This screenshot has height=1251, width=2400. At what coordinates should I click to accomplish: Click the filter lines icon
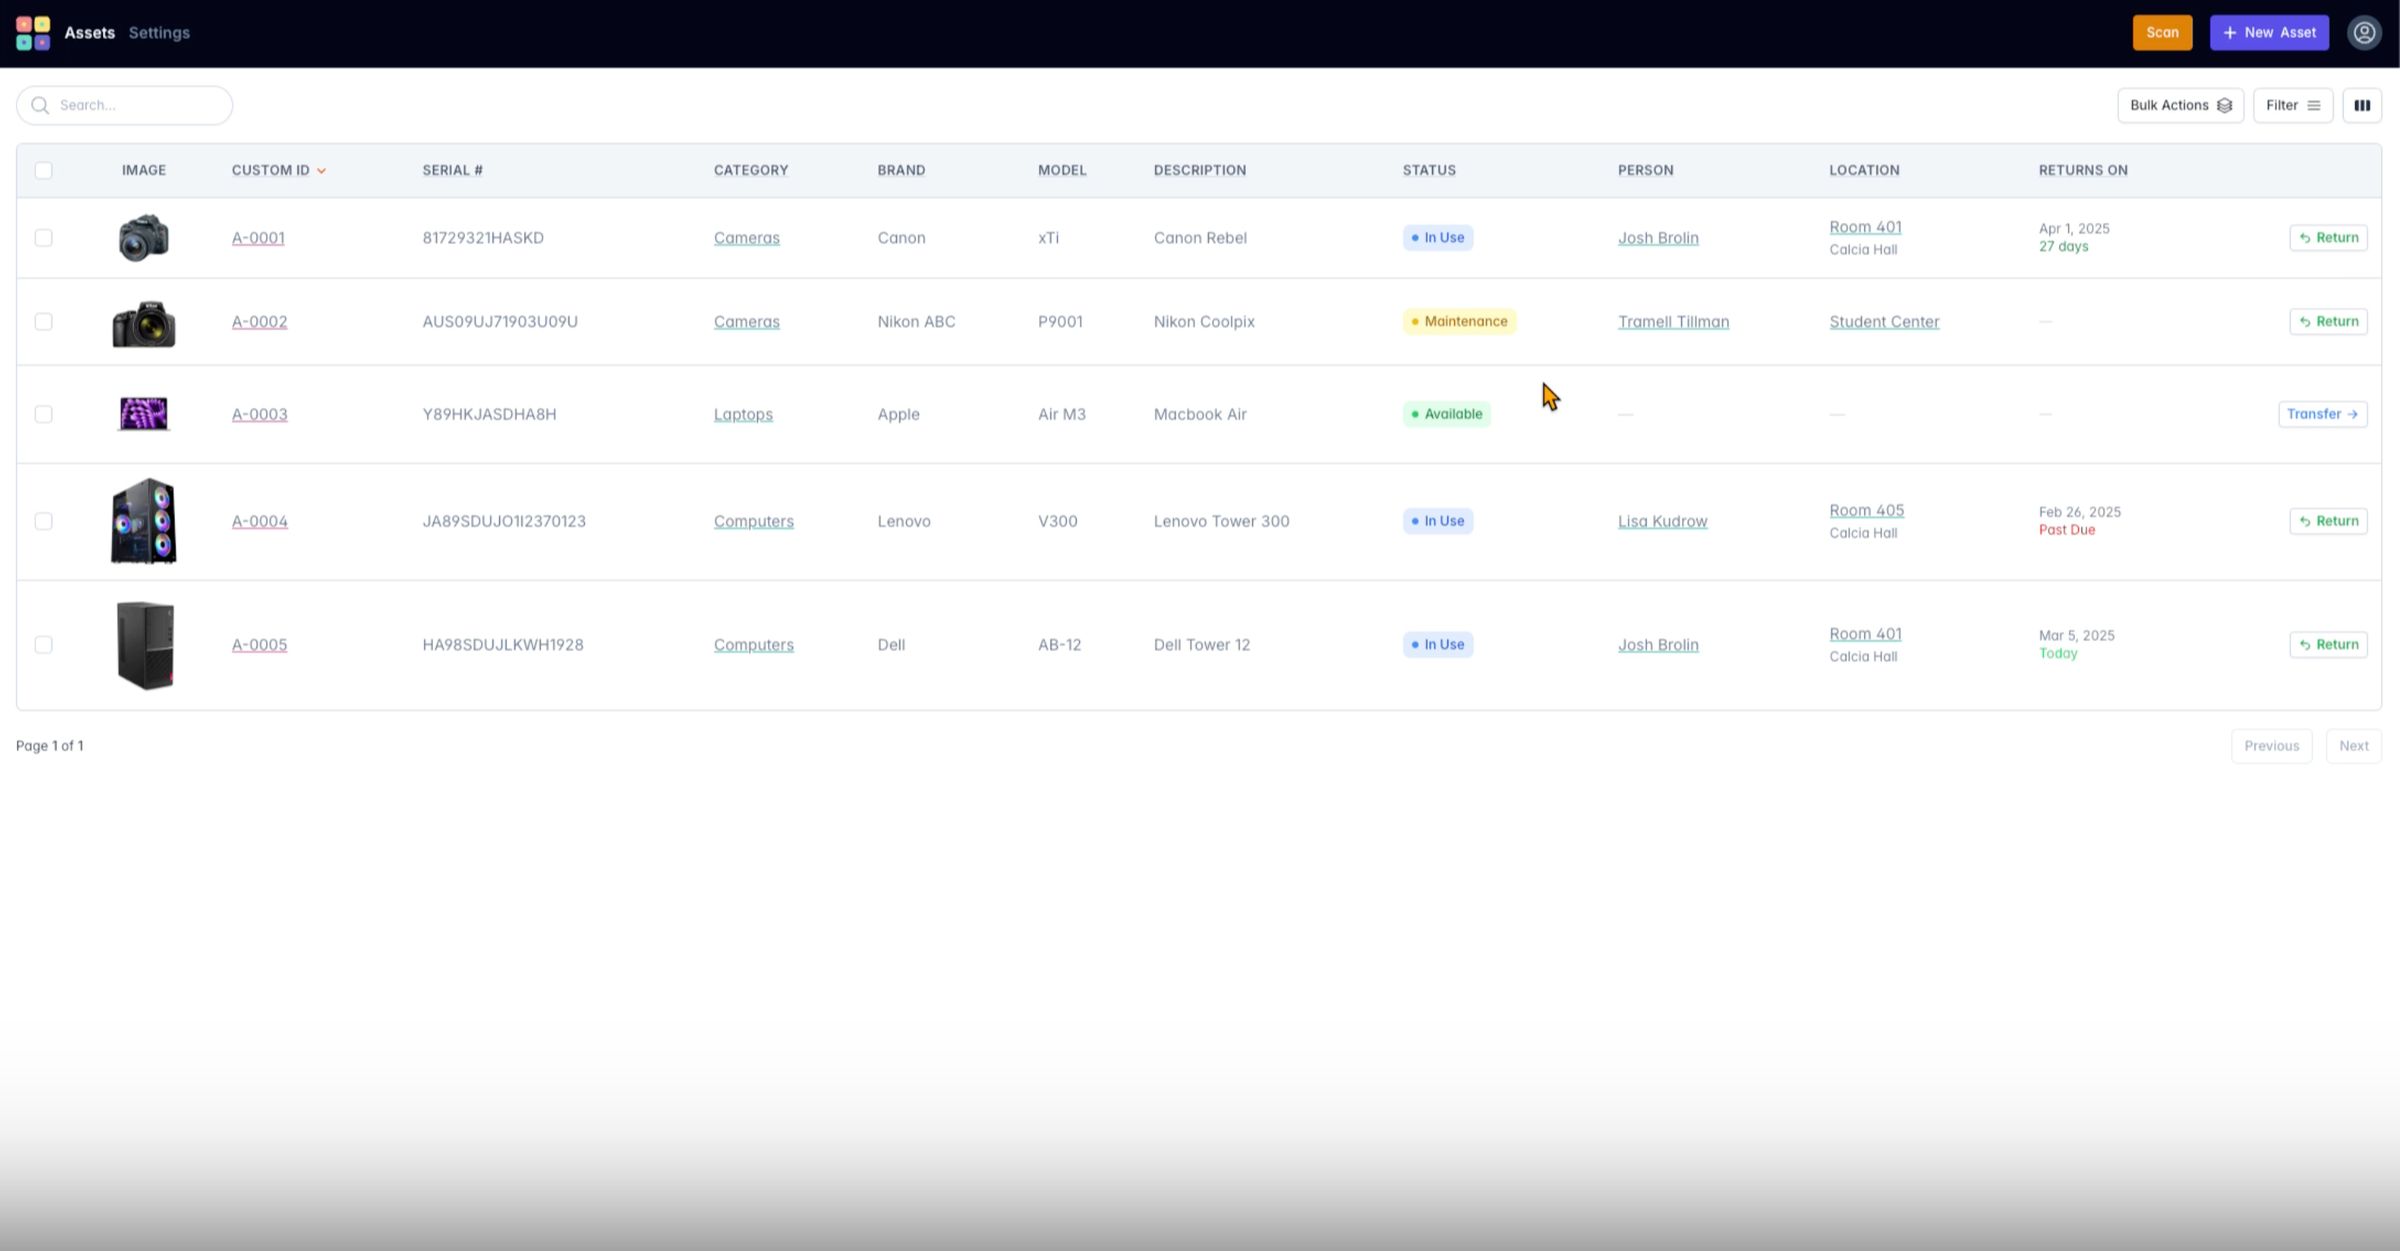[x=2314, y=105]
